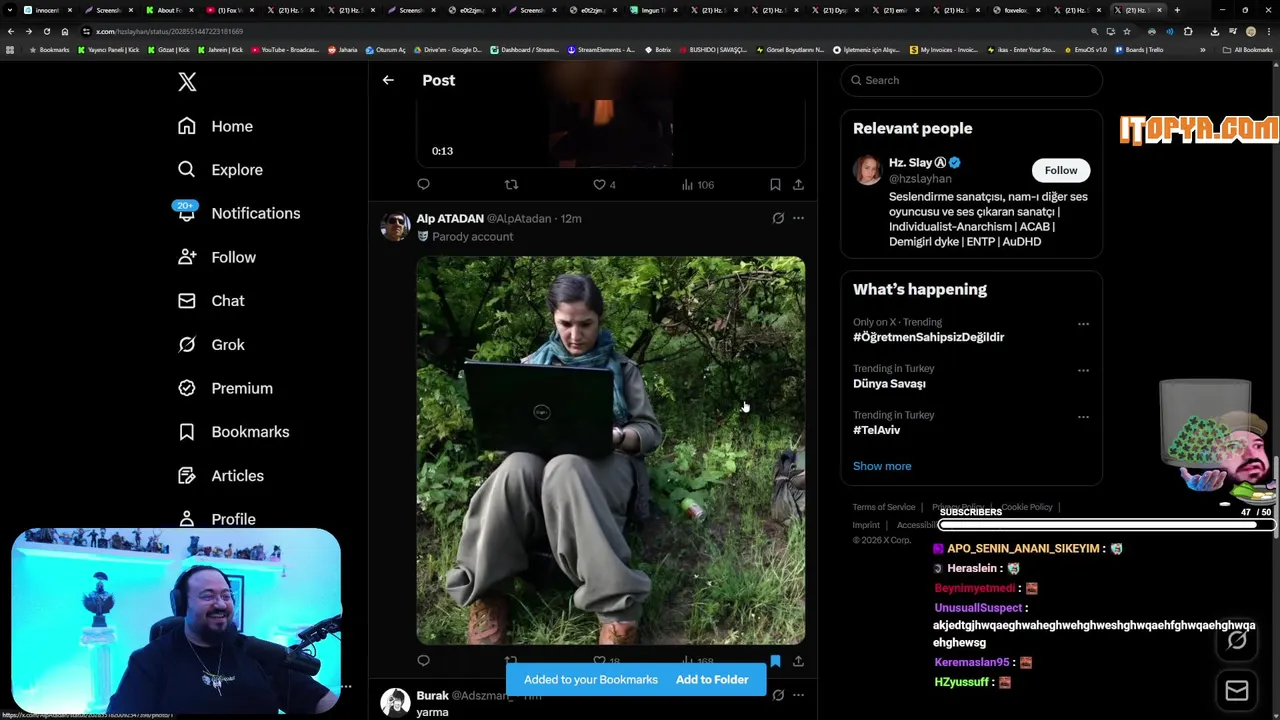
Task: Click the Premium badge icon in the sidebar
Action: click(x=187, y=388)
